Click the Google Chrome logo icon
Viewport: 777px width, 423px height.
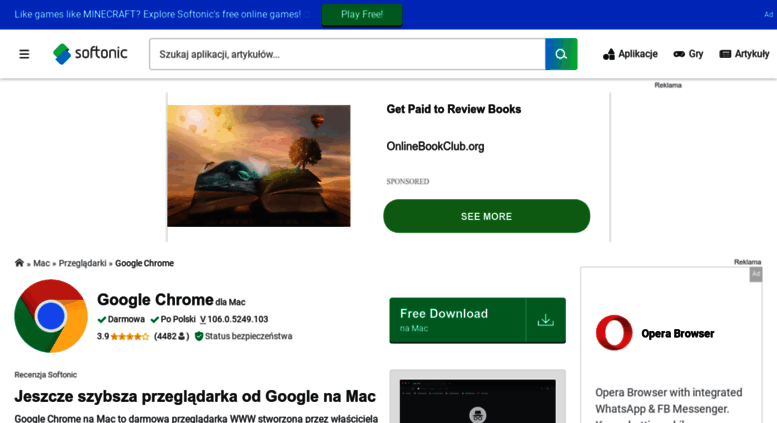point(51,316)
